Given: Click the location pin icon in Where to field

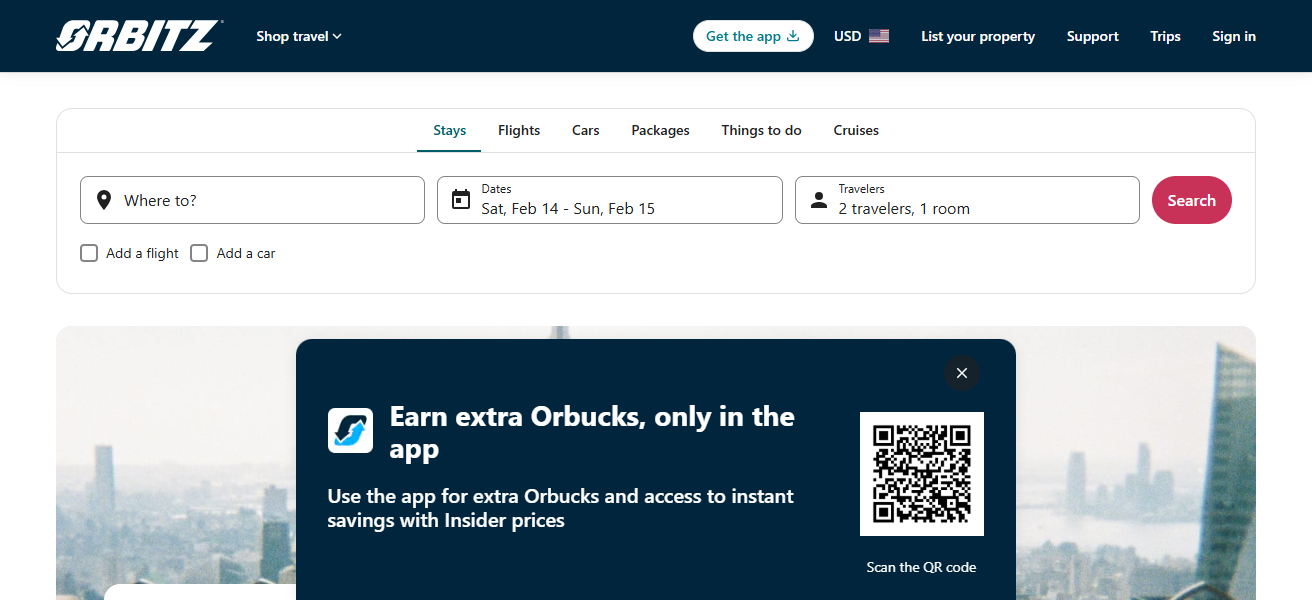Looking at the screenshot, I should click(x=104, y=199).
